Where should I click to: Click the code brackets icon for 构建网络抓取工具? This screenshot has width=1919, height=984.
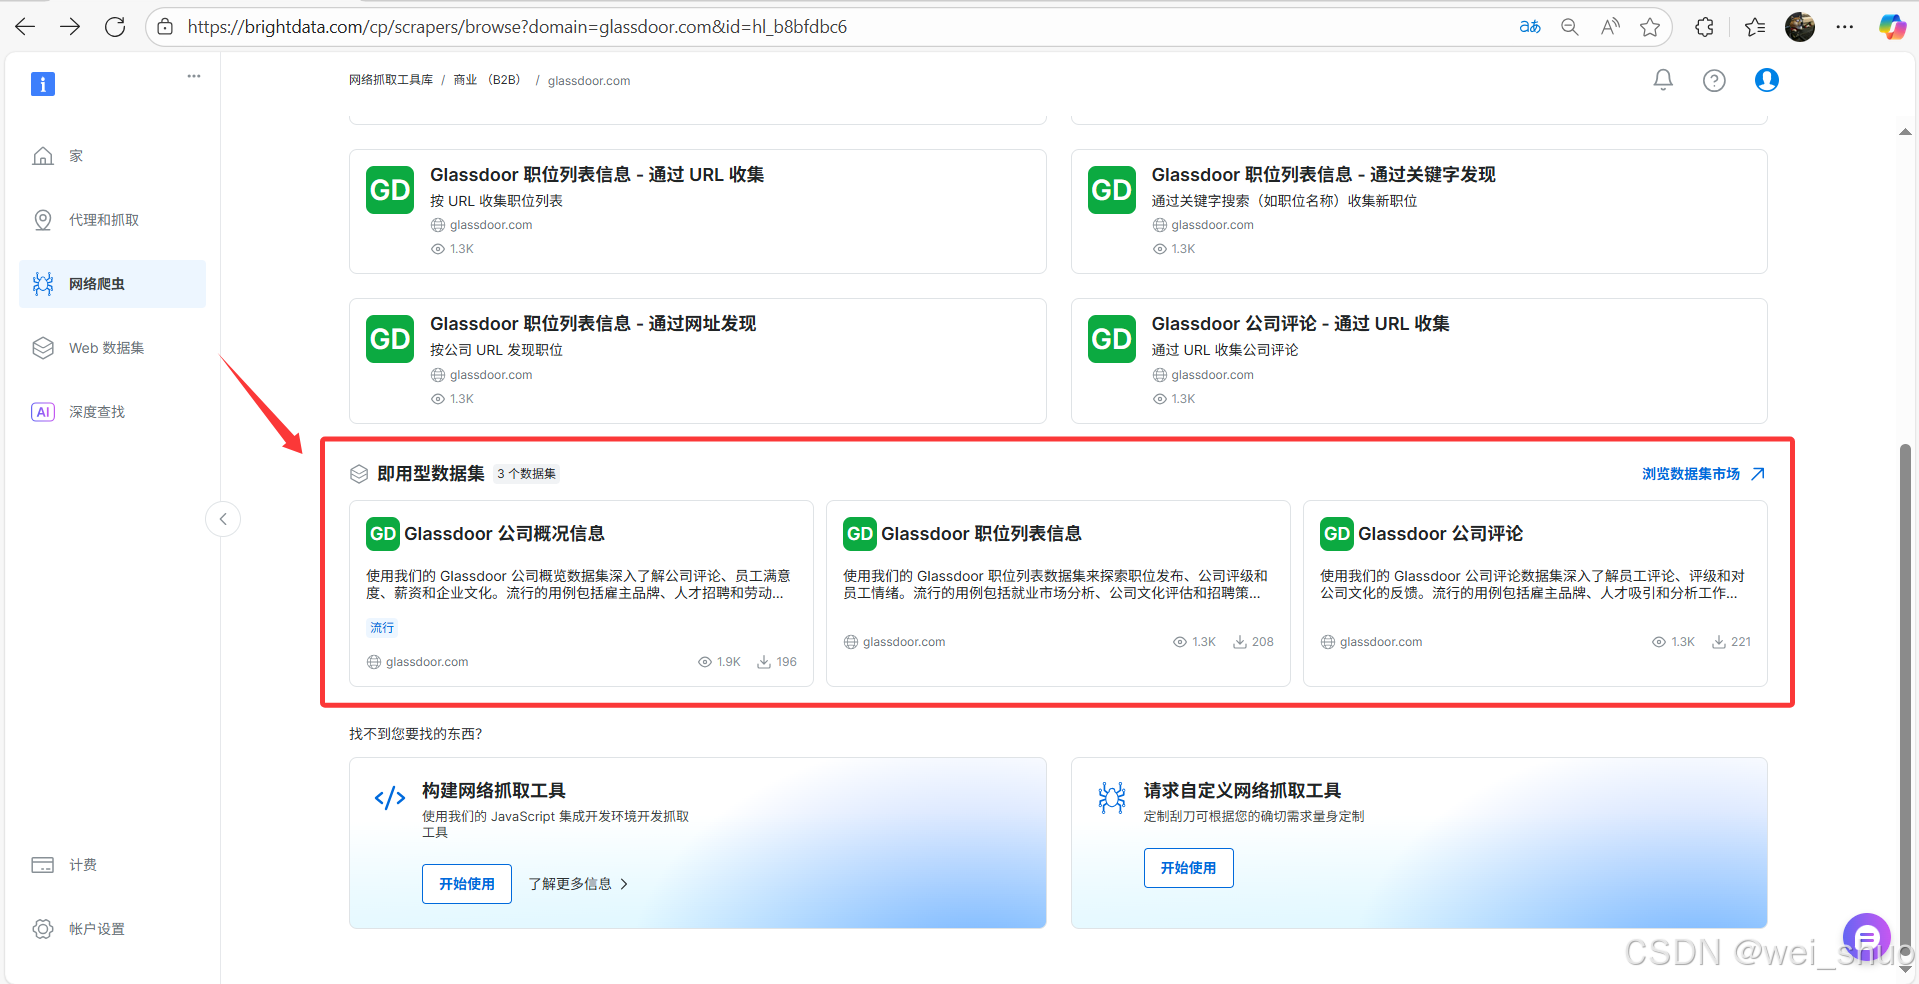tap(390, 798)
